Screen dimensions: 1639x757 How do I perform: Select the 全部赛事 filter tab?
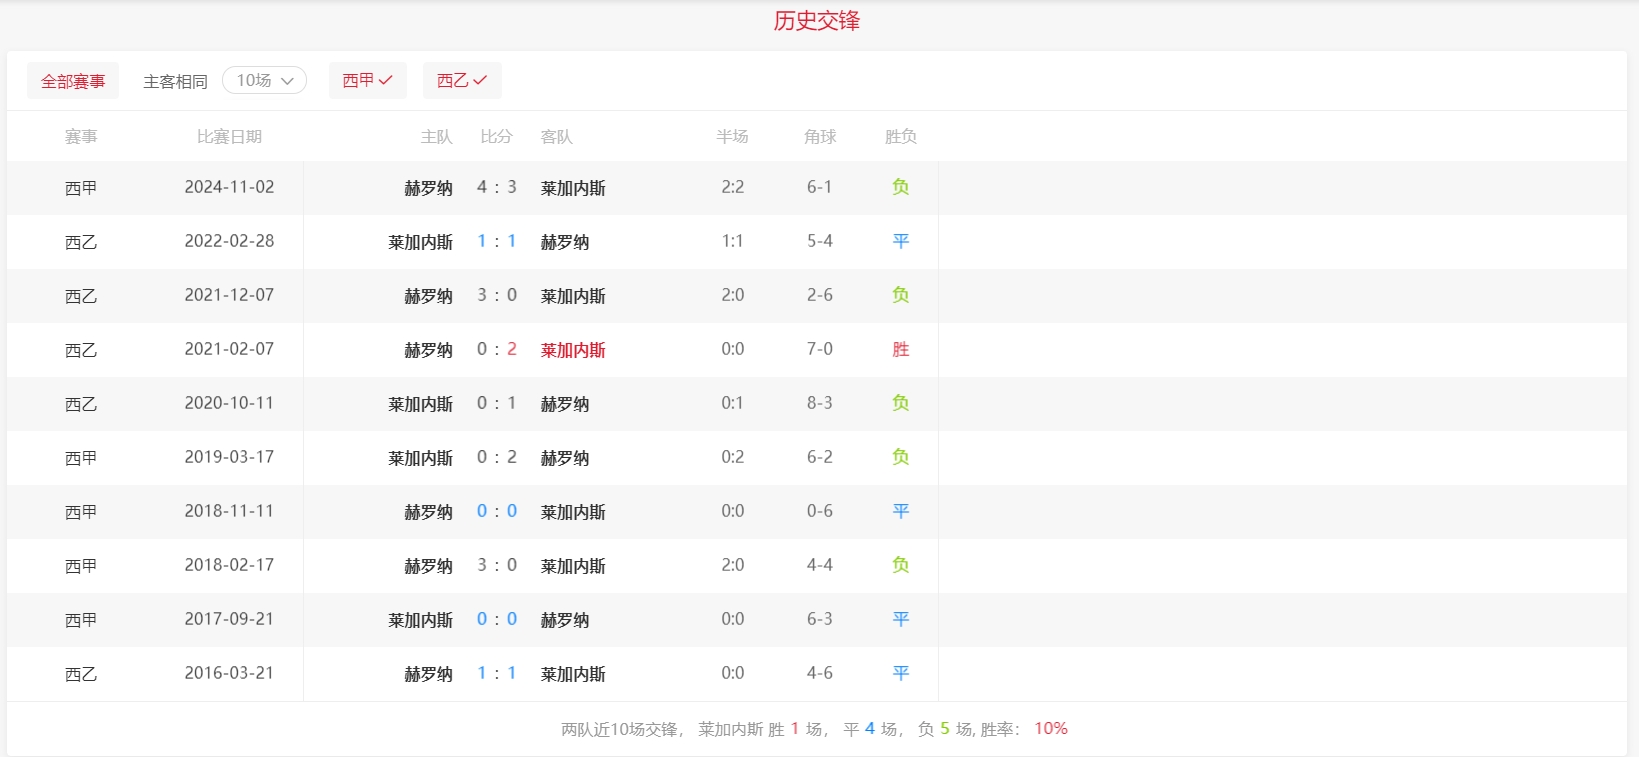coord(73,81)
